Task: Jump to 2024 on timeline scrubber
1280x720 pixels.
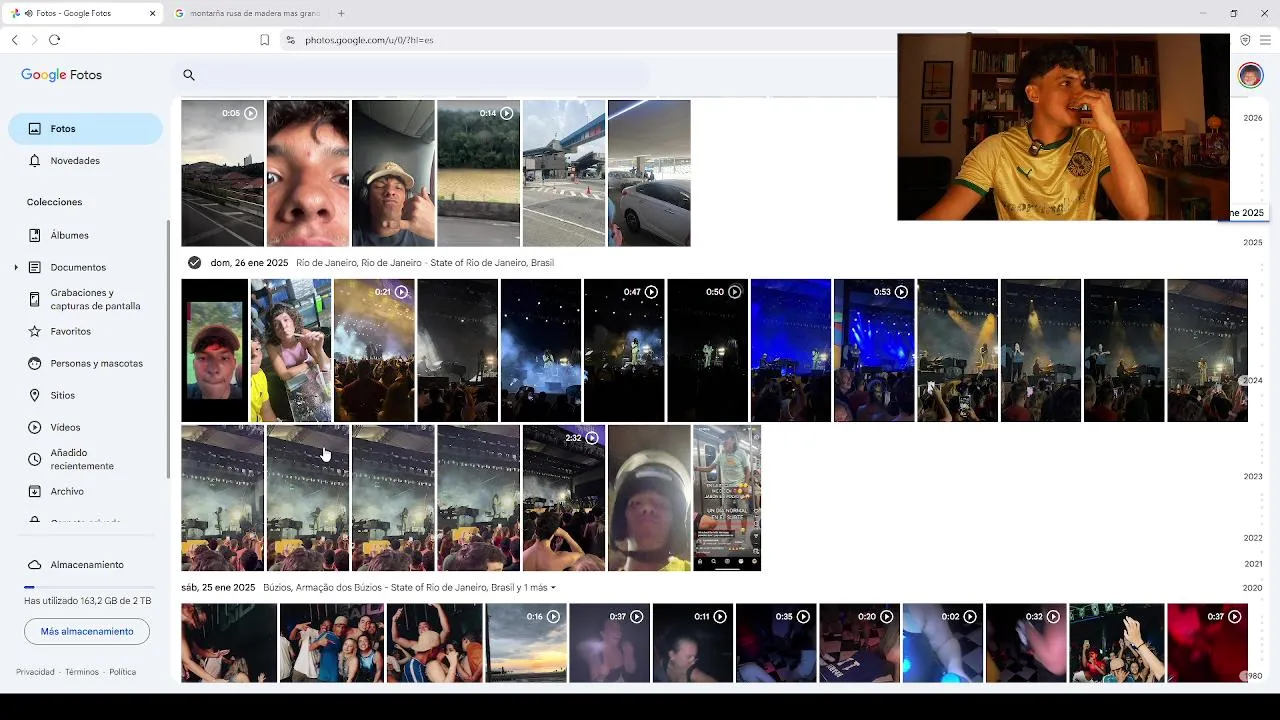Action: (x=1253, y=380)
